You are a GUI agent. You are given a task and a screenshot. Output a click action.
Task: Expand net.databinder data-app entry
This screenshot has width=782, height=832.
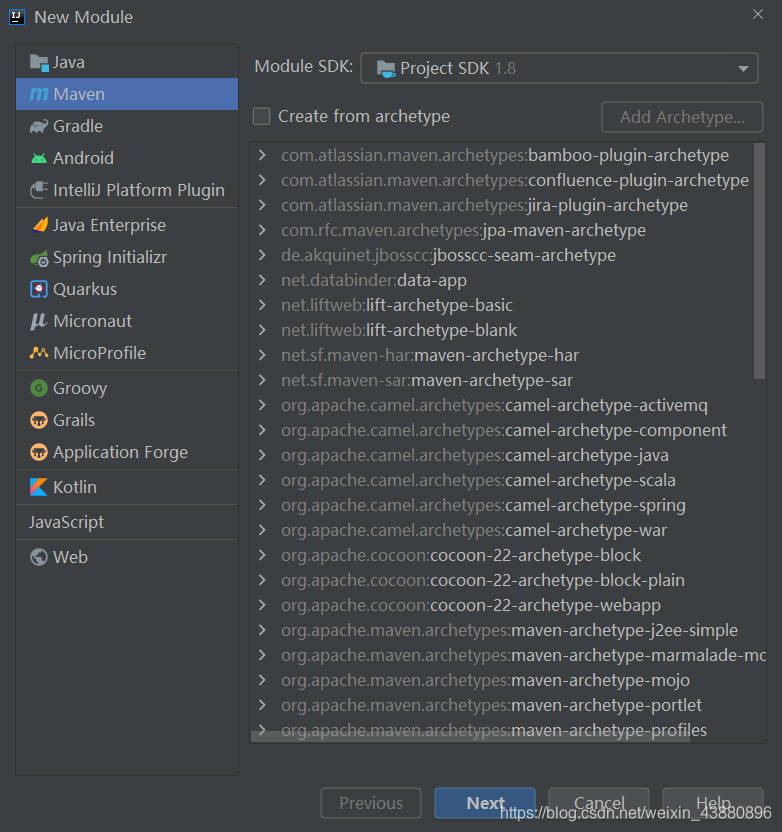point(262,280)
